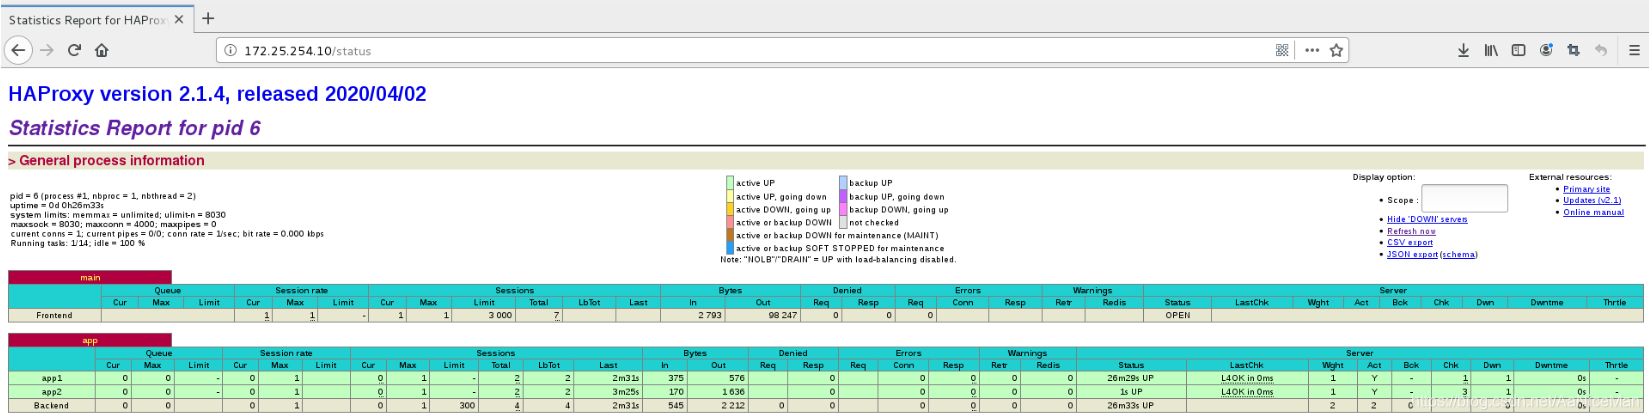Viewport: 1649px width, 420px height.
Task: Show site information for 172.25.254.10
Action: tap(230, 50)
